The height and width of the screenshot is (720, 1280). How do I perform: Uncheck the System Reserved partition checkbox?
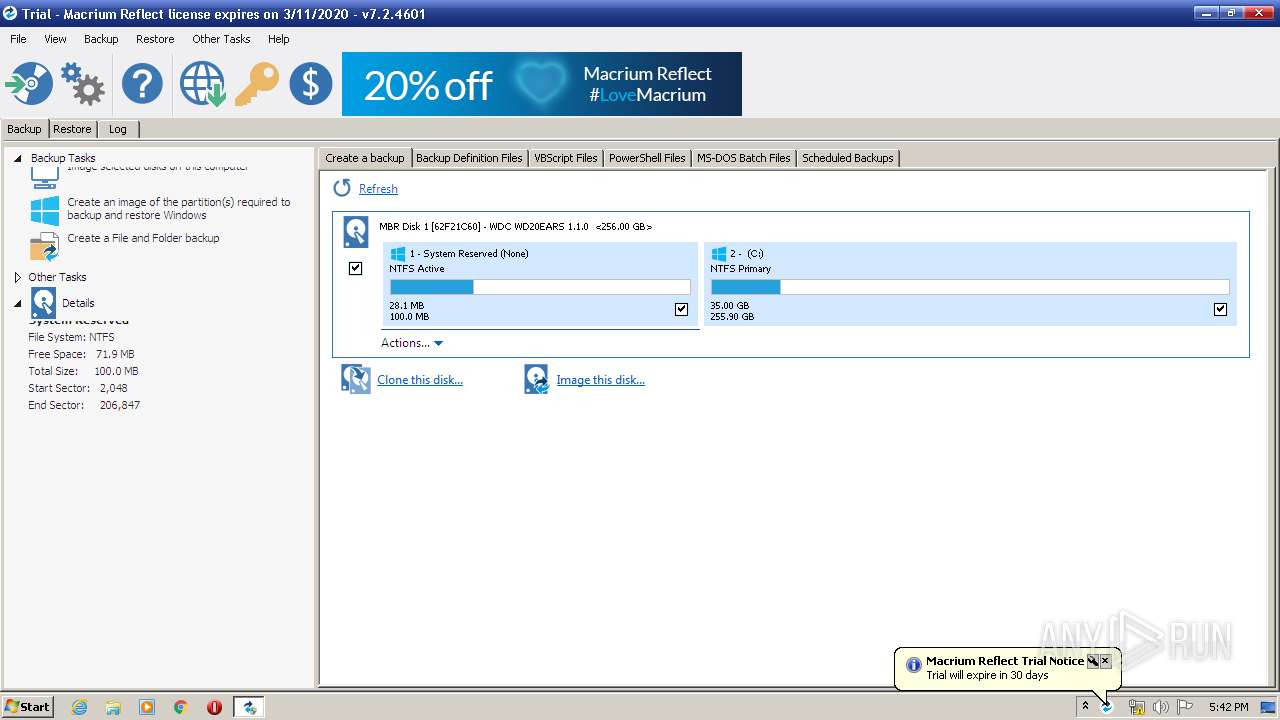[x=682, y=309]
